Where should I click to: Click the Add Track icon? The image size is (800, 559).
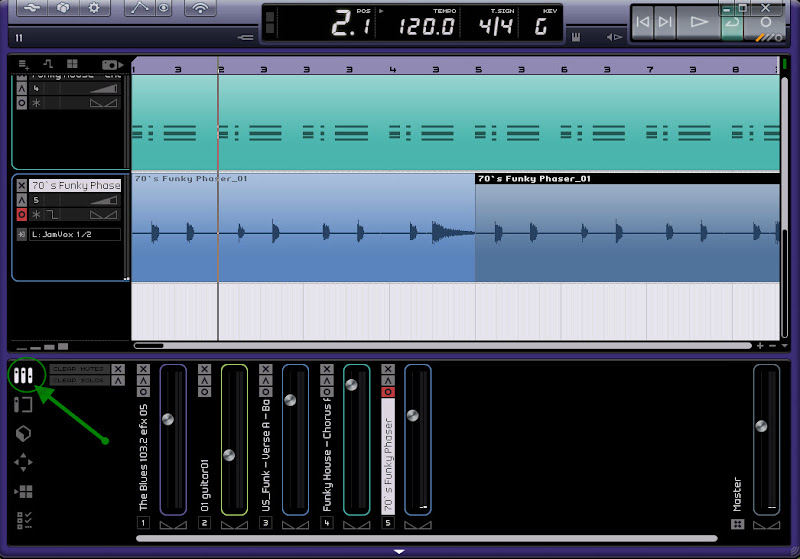pyautogui.click(x=23, y=63)
